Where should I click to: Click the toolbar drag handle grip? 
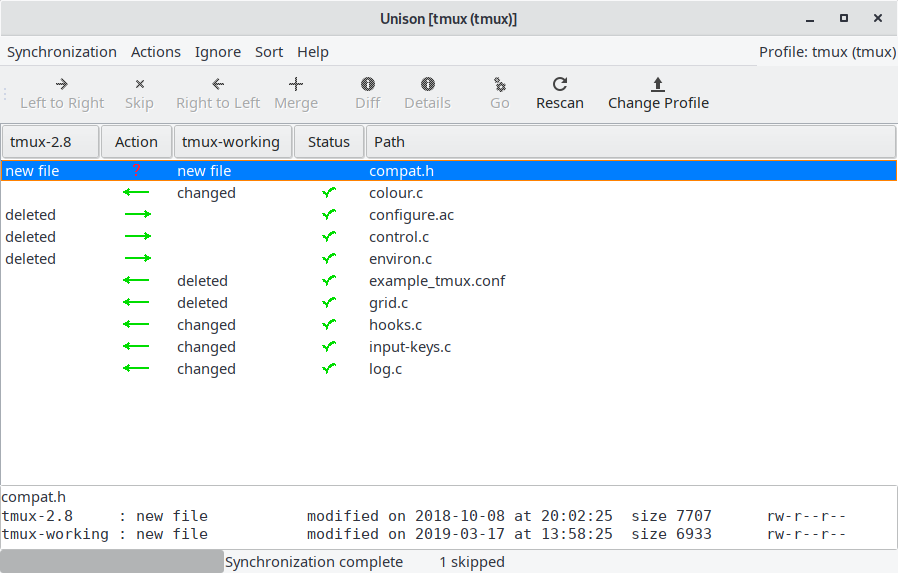tap(5, 94)
